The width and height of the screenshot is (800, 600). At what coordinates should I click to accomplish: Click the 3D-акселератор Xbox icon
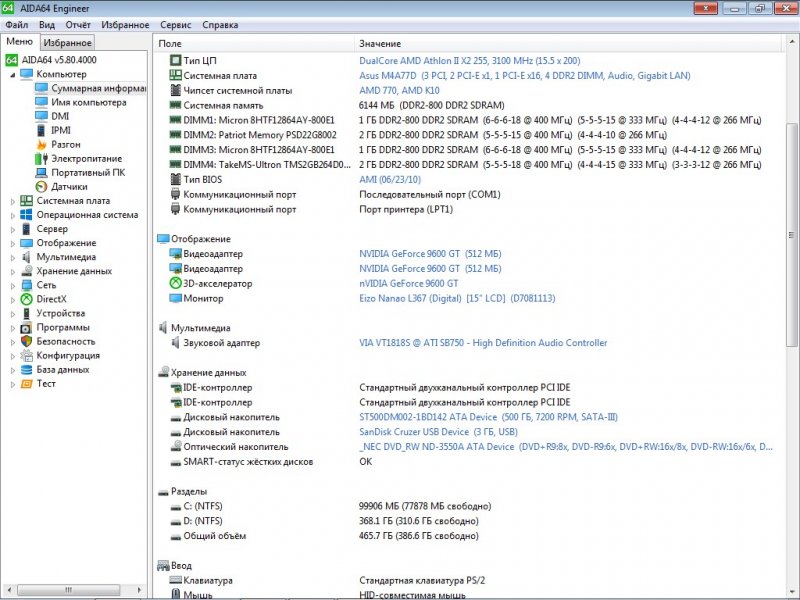coord(176,283)
